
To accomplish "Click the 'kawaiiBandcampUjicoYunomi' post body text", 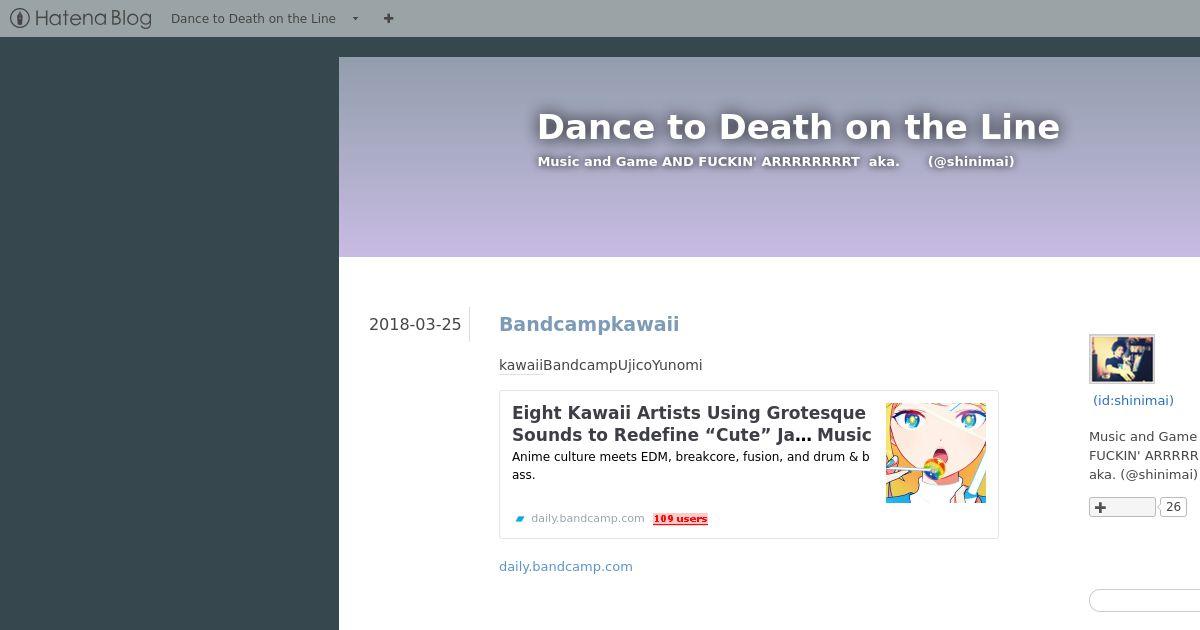I will click(x=601, y=365).
